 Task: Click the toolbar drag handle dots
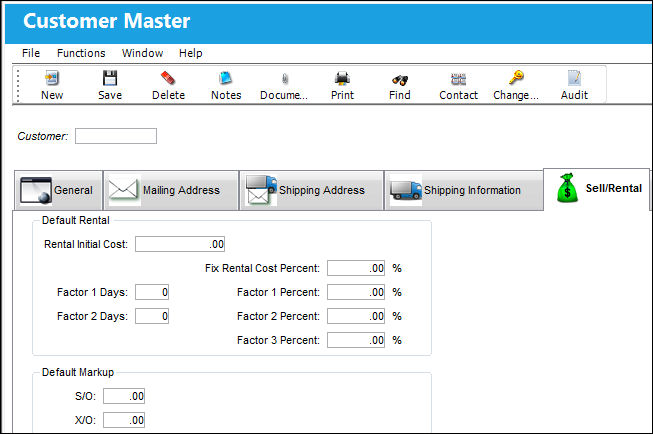coord(18,85)
